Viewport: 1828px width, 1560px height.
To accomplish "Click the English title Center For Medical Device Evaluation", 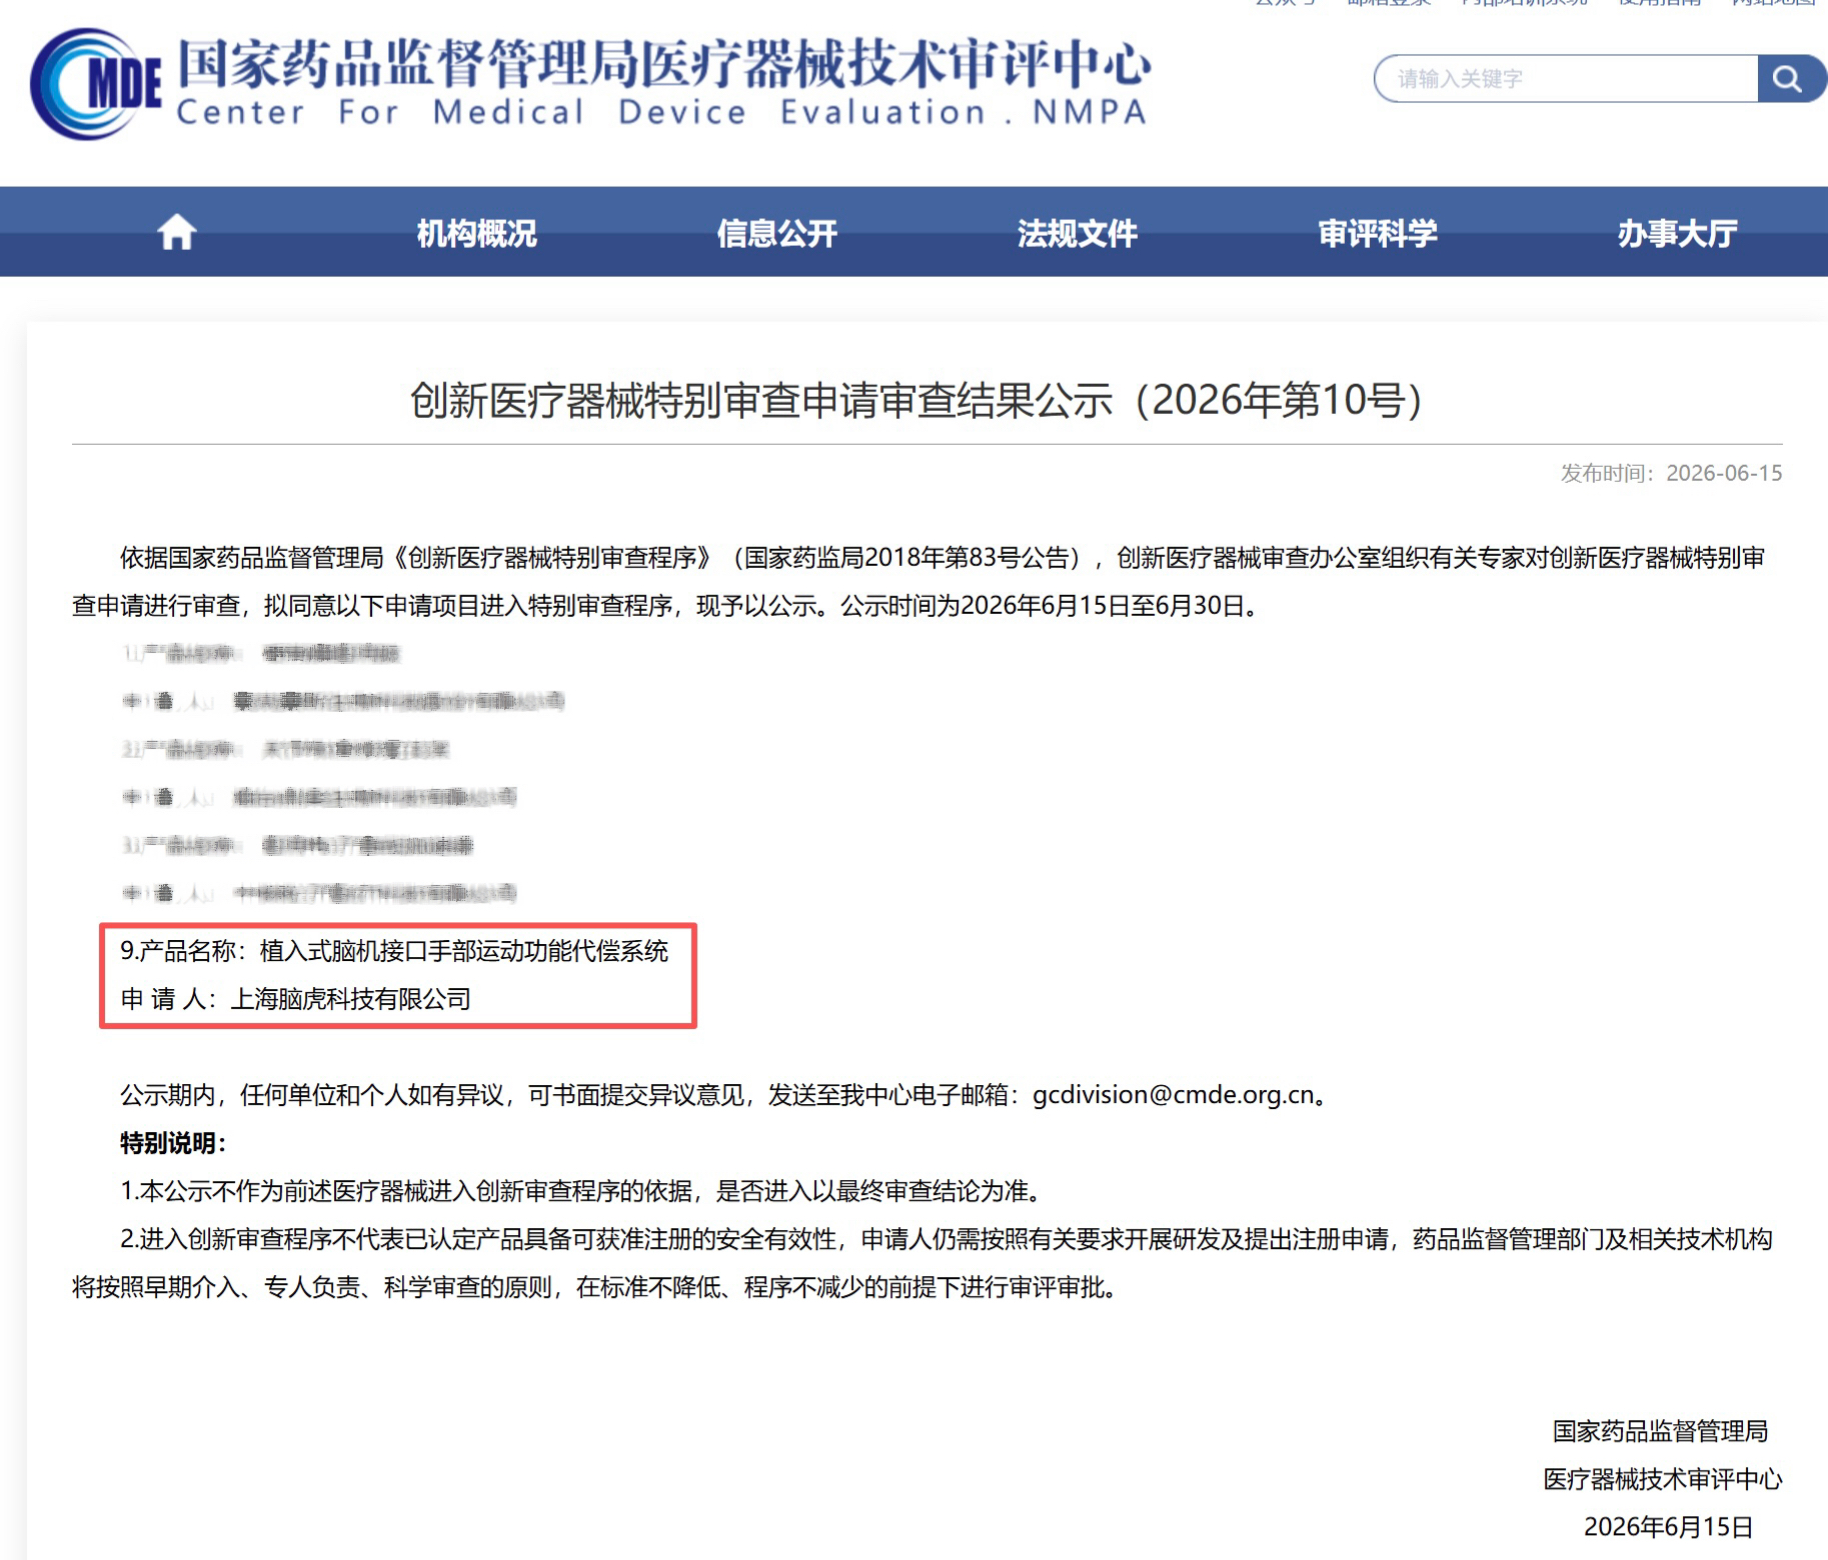I will click(x=661, y=112).
